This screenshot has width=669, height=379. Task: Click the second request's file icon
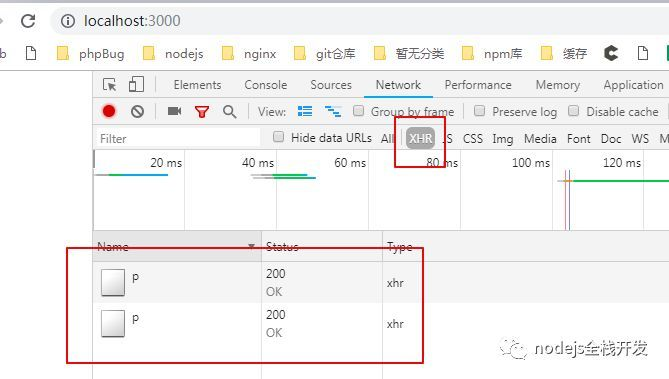(113, 323)
